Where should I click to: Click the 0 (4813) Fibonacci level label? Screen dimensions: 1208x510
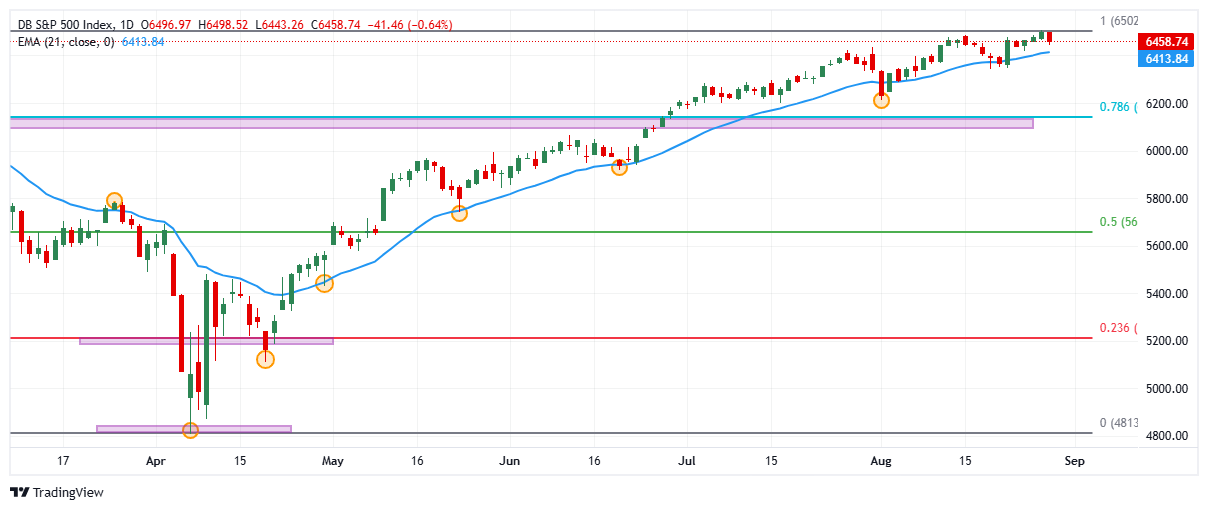click(x=1117, y=423)
